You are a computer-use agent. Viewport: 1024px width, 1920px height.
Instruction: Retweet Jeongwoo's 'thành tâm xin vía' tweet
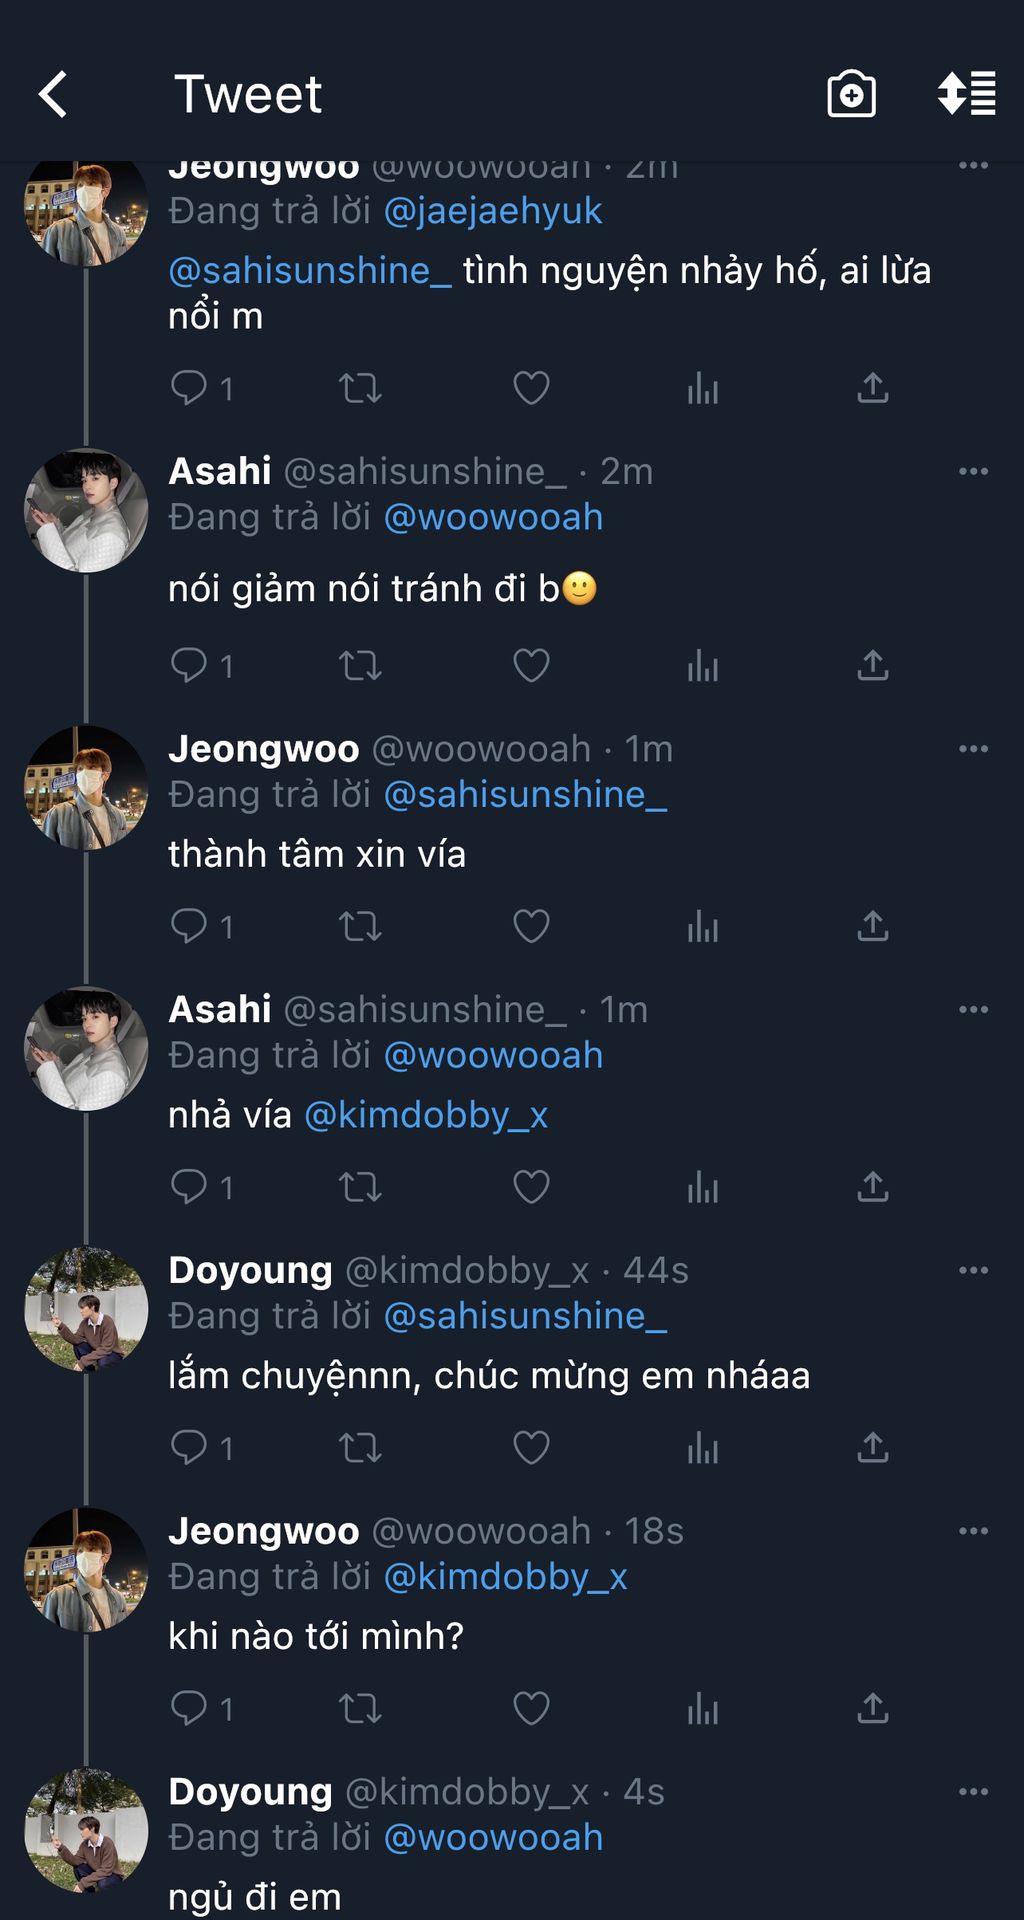click(360, 926)
